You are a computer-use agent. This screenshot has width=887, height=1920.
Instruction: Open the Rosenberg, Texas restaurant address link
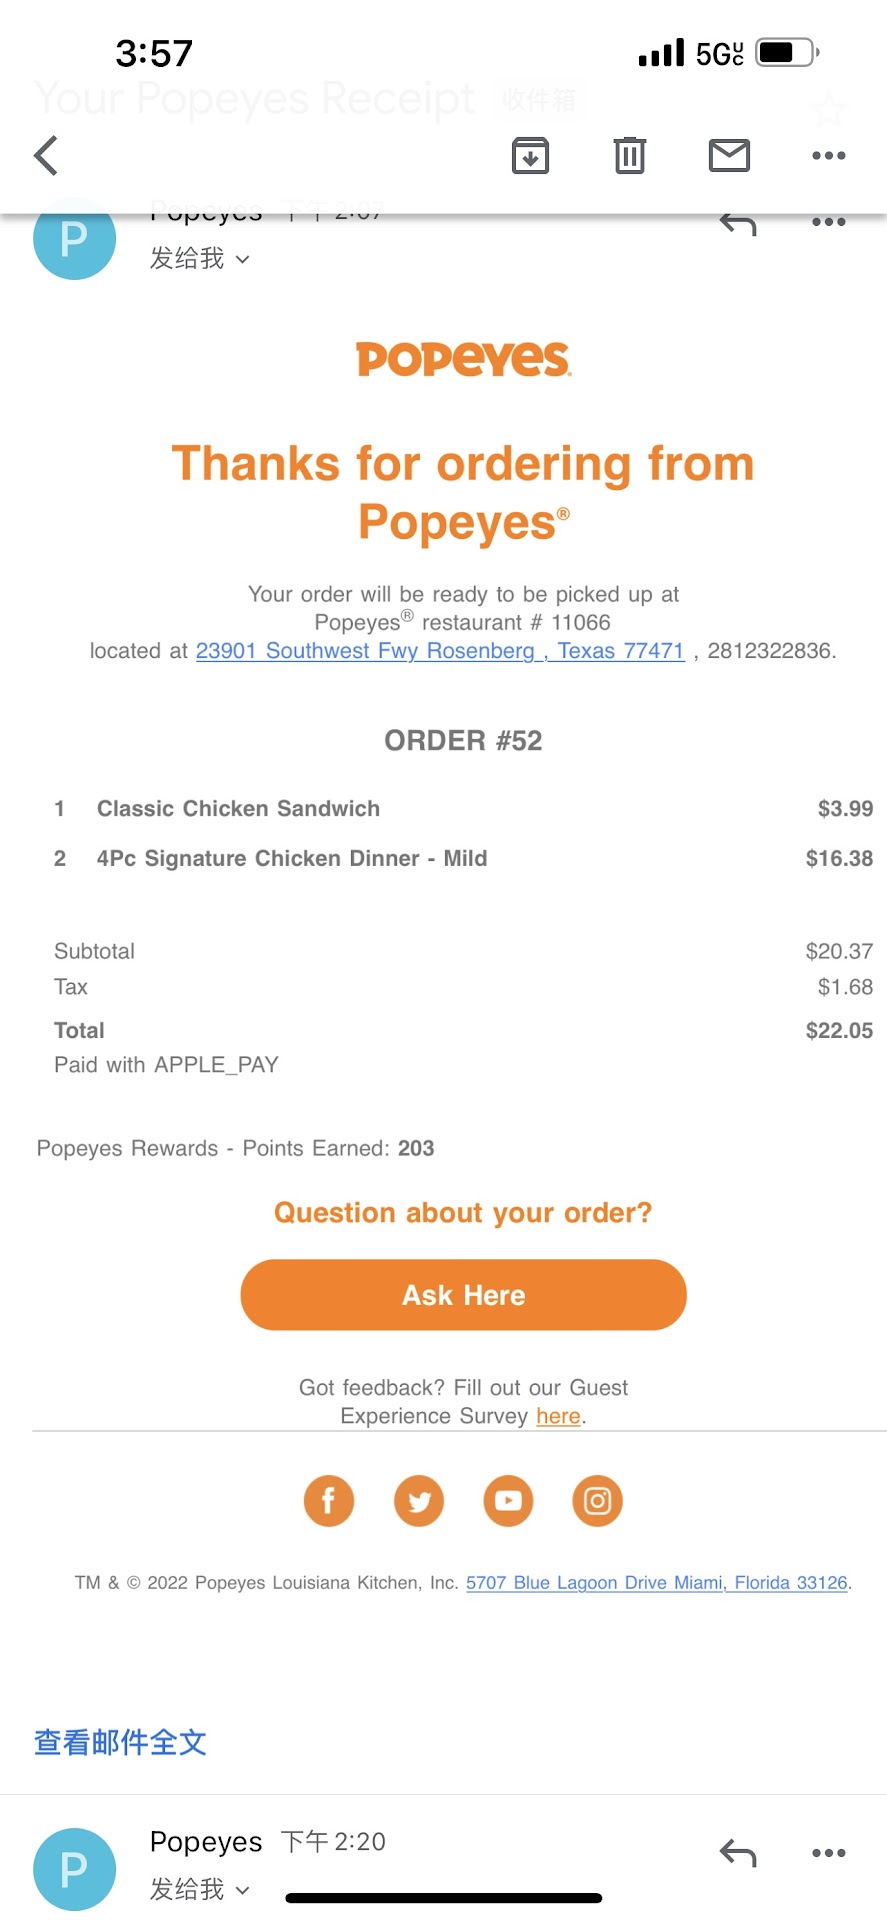440,651
